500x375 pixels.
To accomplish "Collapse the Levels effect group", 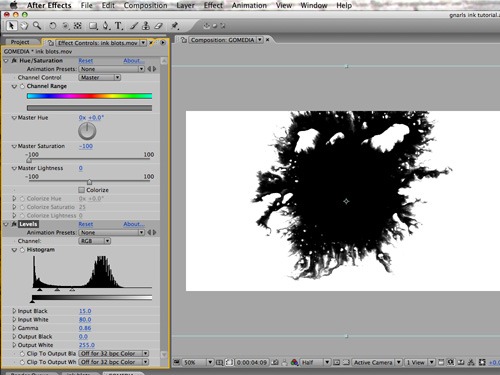I will [x=6, y=224].
